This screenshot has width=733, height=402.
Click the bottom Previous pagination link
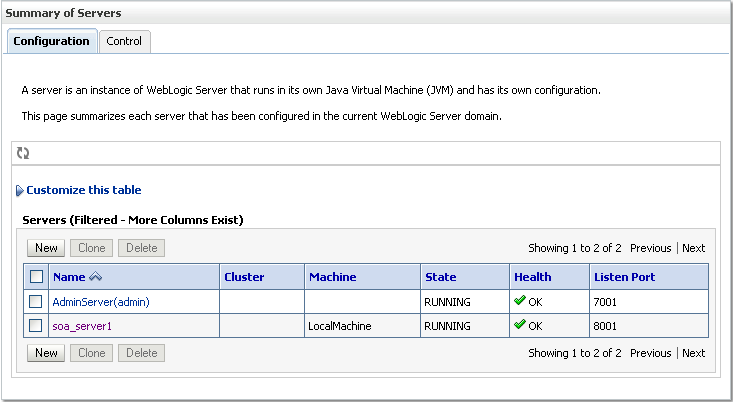tap(650, 353)
